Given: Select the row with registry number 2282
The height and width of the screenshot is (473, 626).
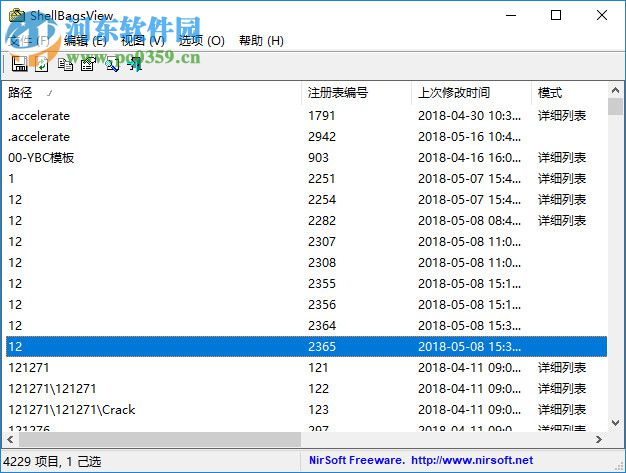Looking at the screenshot, I should pos(307,221).
